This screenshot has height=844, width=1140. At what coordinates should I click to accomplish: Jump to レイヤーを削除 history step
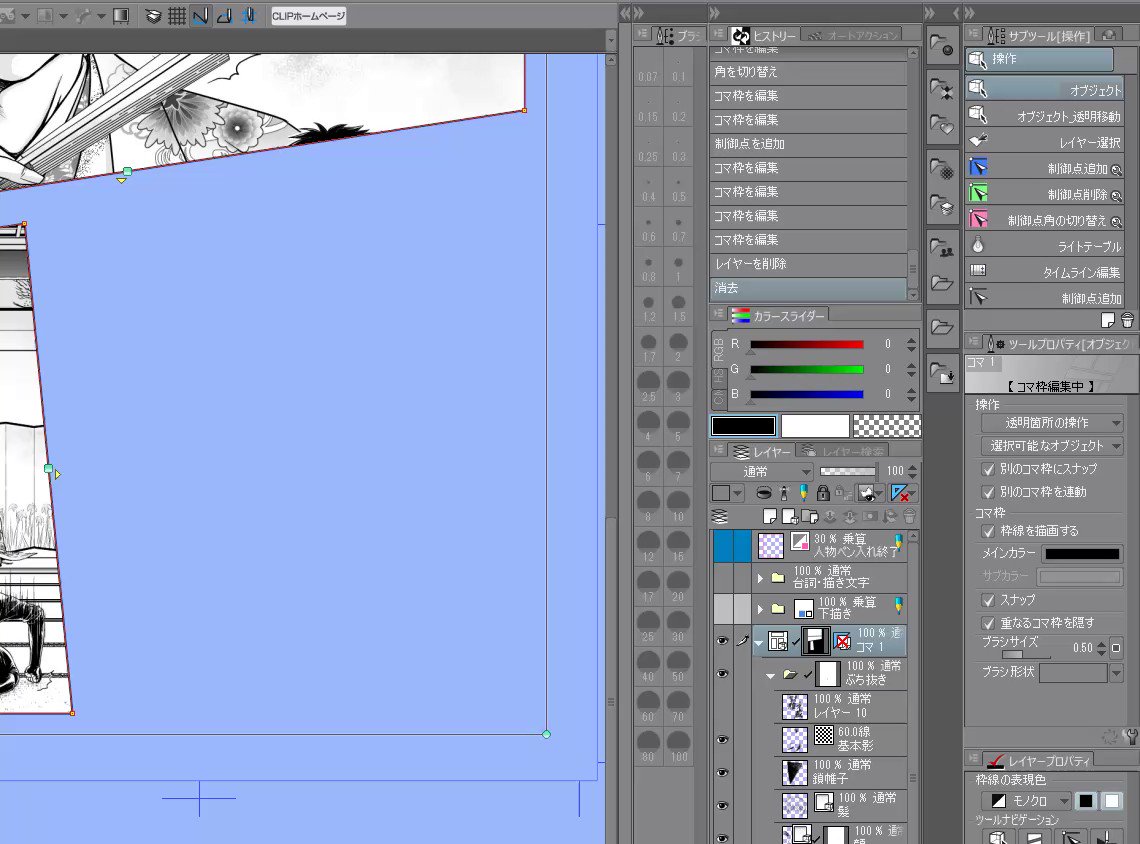pos(808,264)
